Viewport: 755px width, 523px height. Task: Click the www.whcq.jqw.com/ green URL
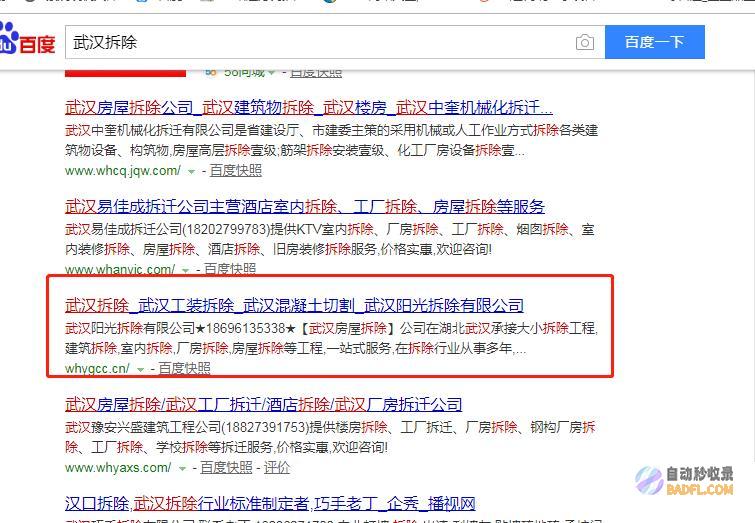123,170
